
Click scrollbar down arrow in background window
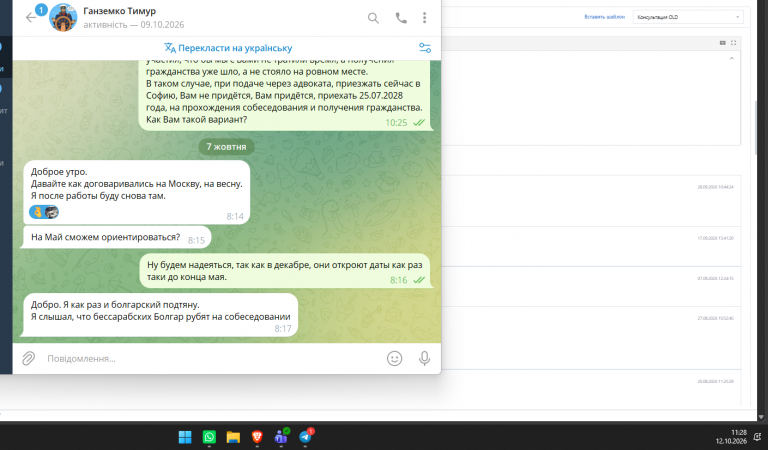761,417
